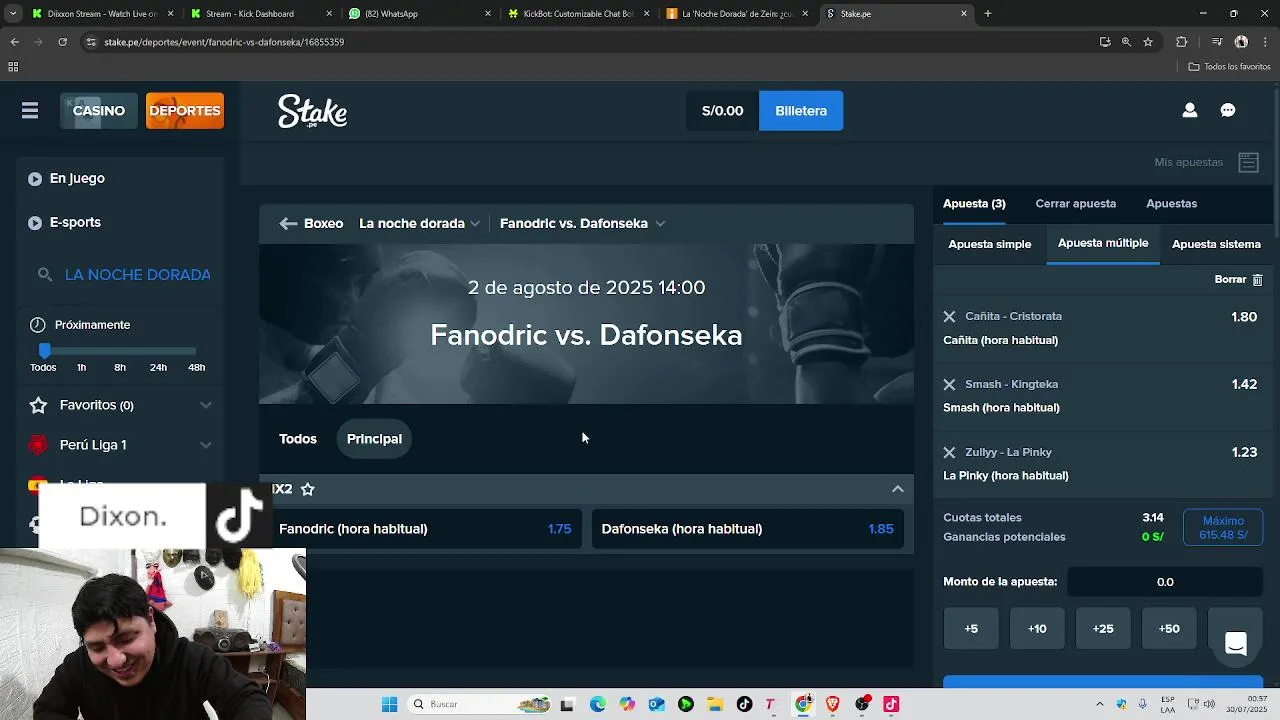Add +50 to bet amount
Viewport: 1280px width, 720px height.
coord(1169,629)
